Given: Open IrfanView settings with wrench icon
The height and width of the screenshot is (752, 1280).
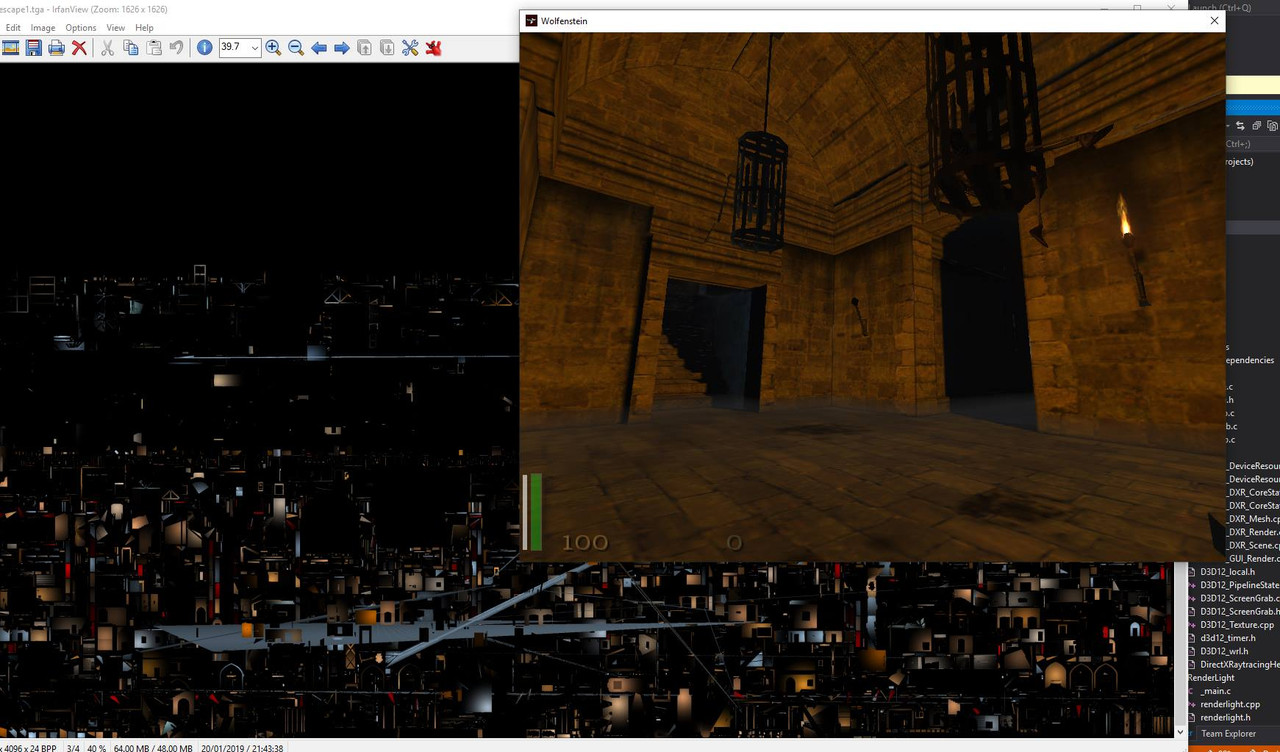Looking at the screenshot, I should click(x=410, y=47).
